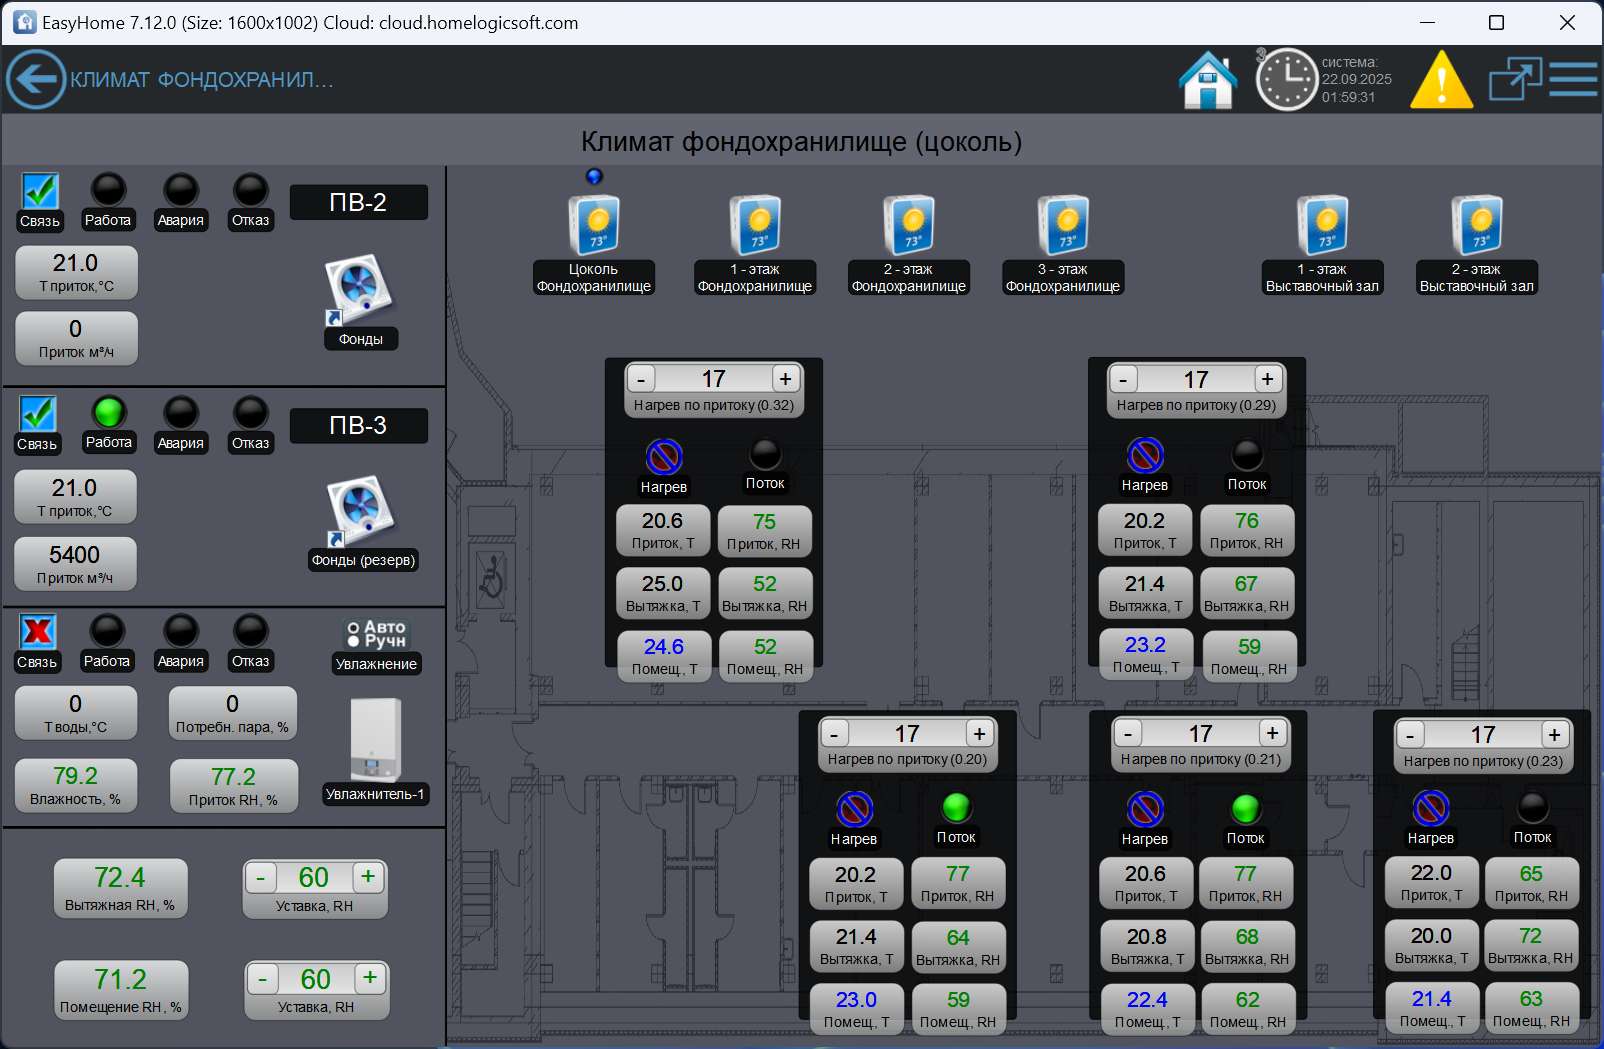Decrease the Помещение RH уставка with minus
The width and height of the screenshot is (1604, 1049).
point(262,979)
